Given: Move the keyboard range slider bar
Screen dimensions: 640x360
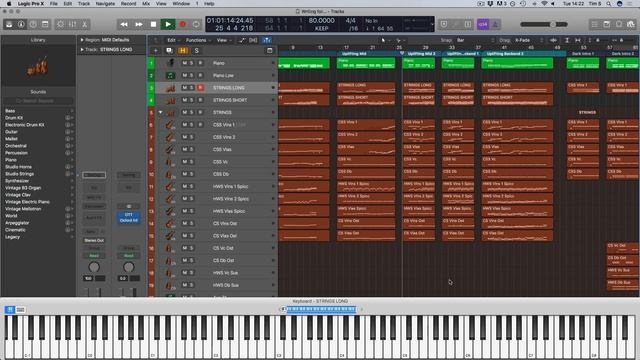Looking at the screenshot, I should coord(321,309).
